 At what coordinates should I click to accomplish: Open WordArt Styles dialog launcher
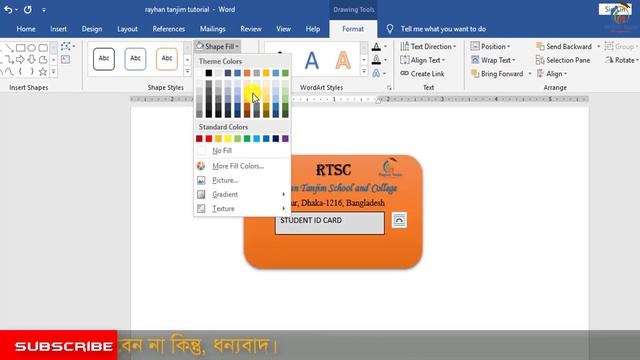click(x=389, y=88)
